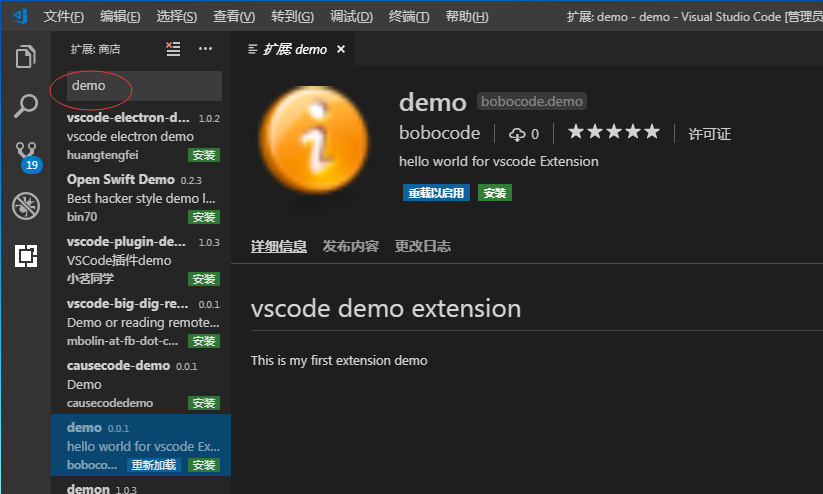Viewport: 823px width, 494px height.
Task: Open Source Control view with 19 badge
Action: [27, 156]
